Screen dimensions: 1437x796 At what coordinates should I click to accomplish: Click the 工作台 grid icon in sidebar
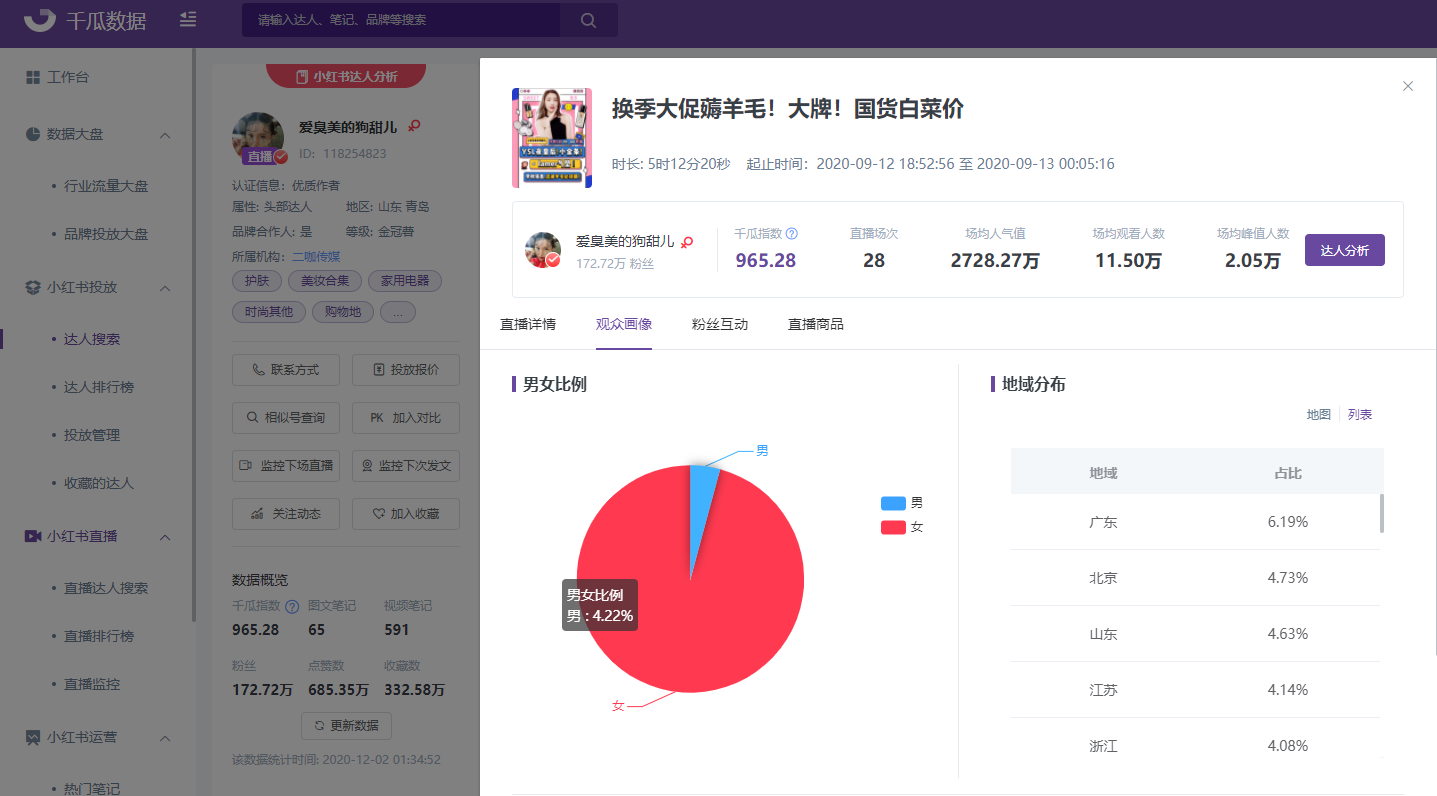(x=33, y=77)
